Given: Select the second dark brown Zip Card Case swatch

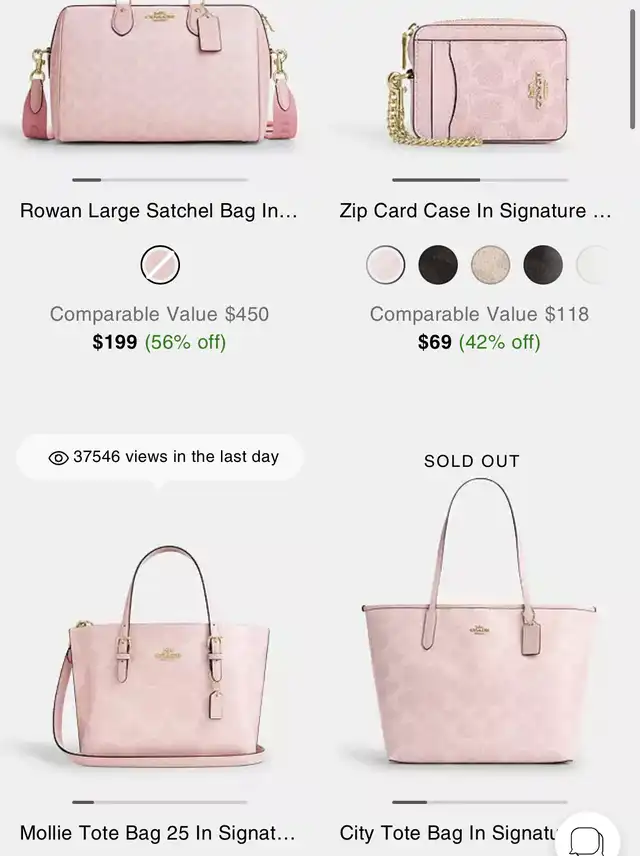Looking at the screenshot, I should [438, 265].
